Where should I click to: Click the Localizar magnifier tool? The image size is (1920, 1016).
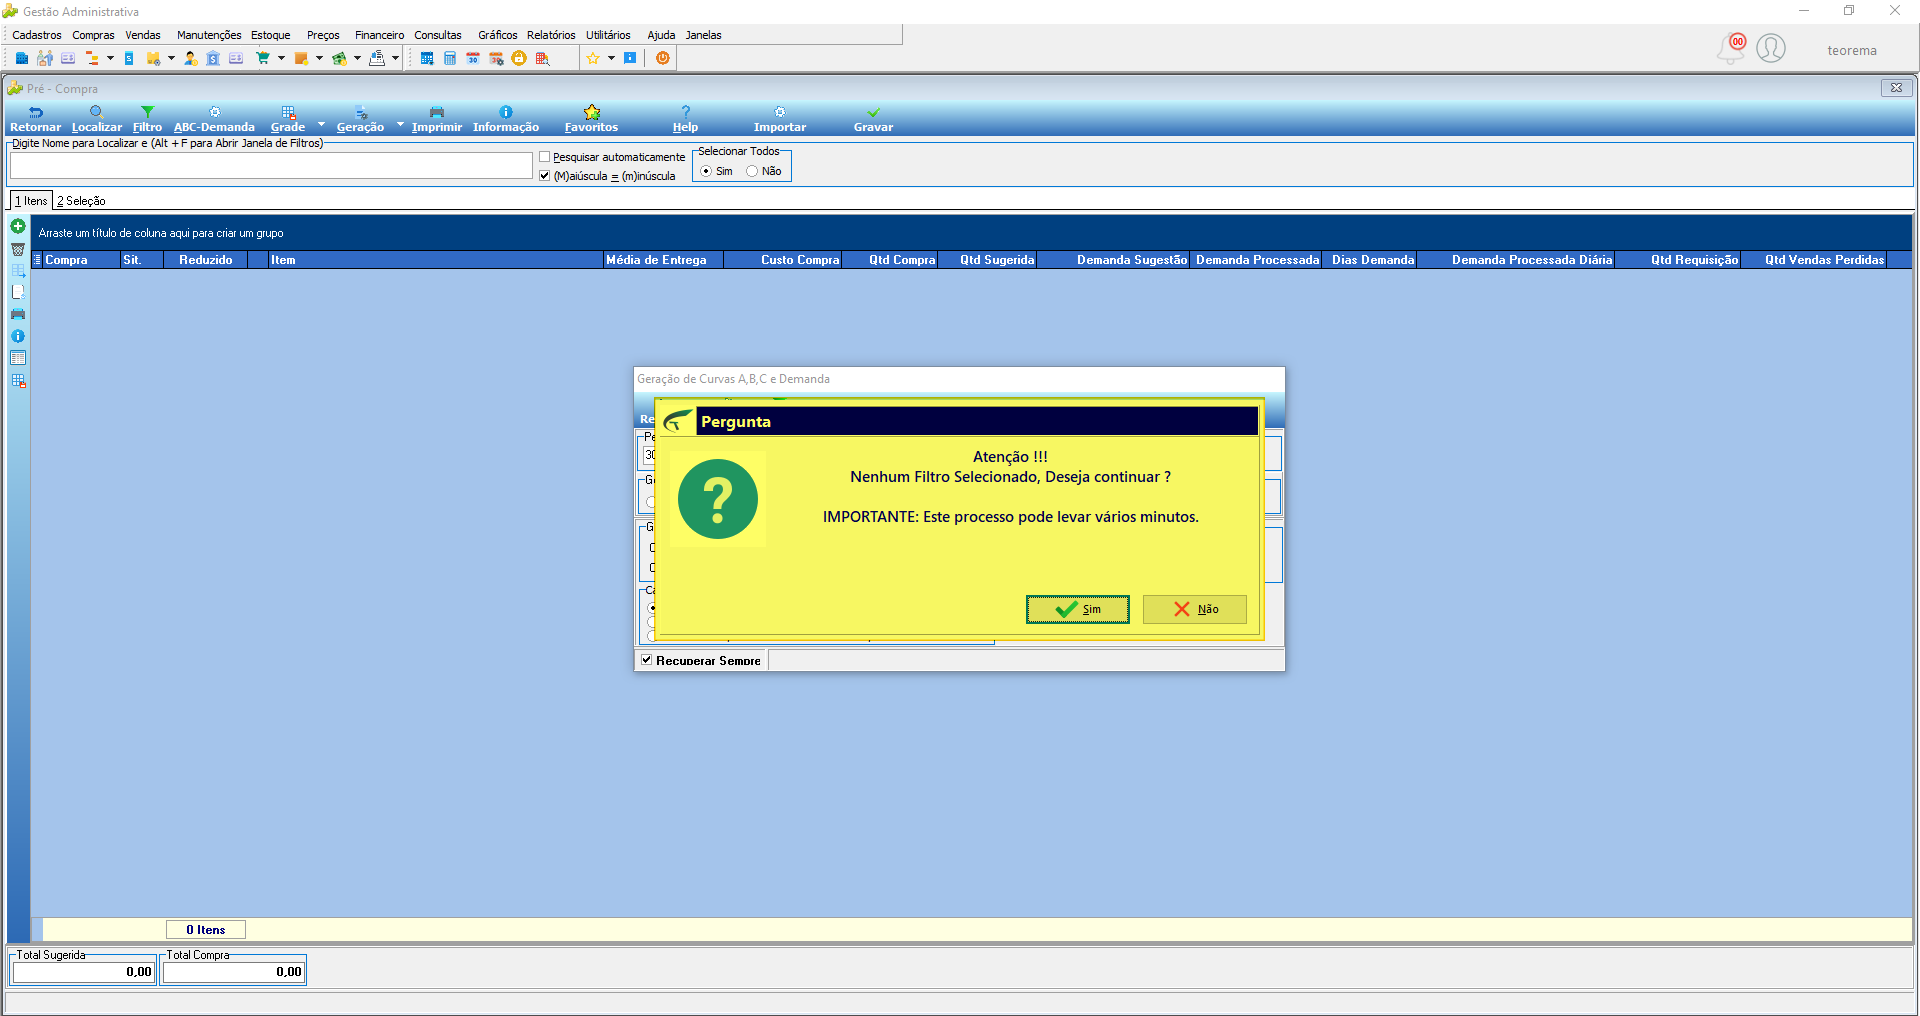tap(96, 119)
